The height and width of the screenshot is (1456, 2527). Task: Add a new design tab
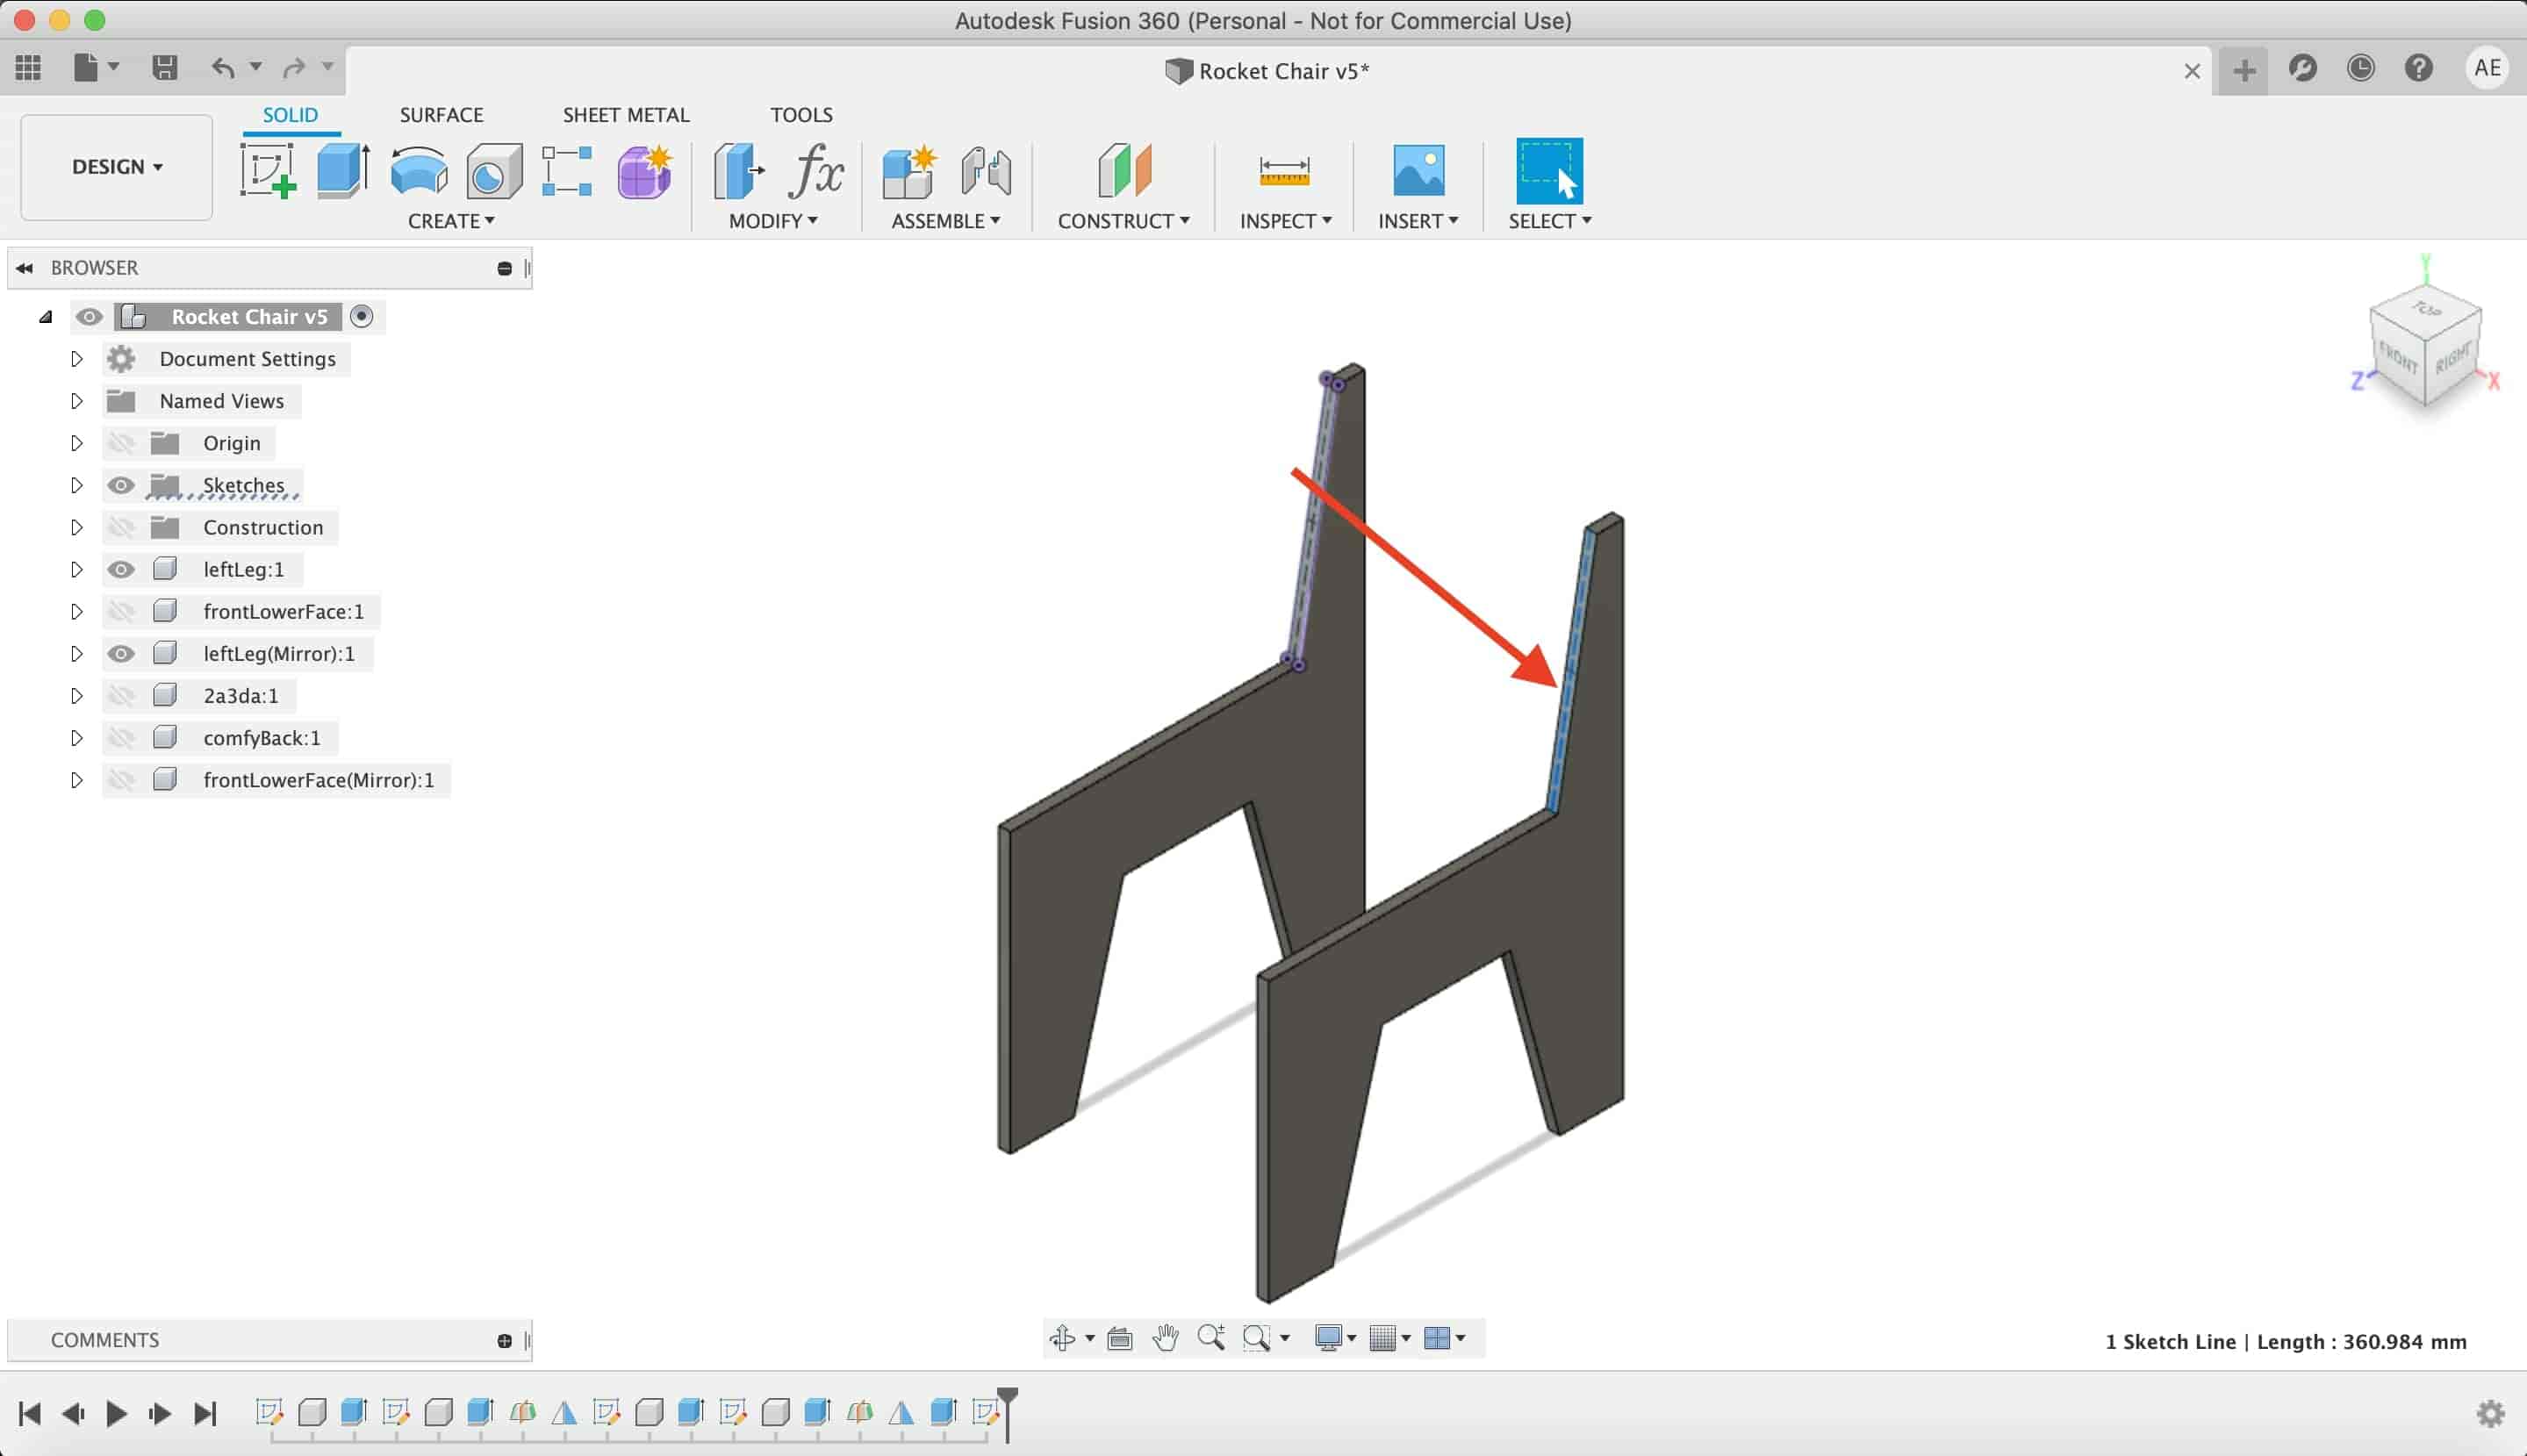2244,70
